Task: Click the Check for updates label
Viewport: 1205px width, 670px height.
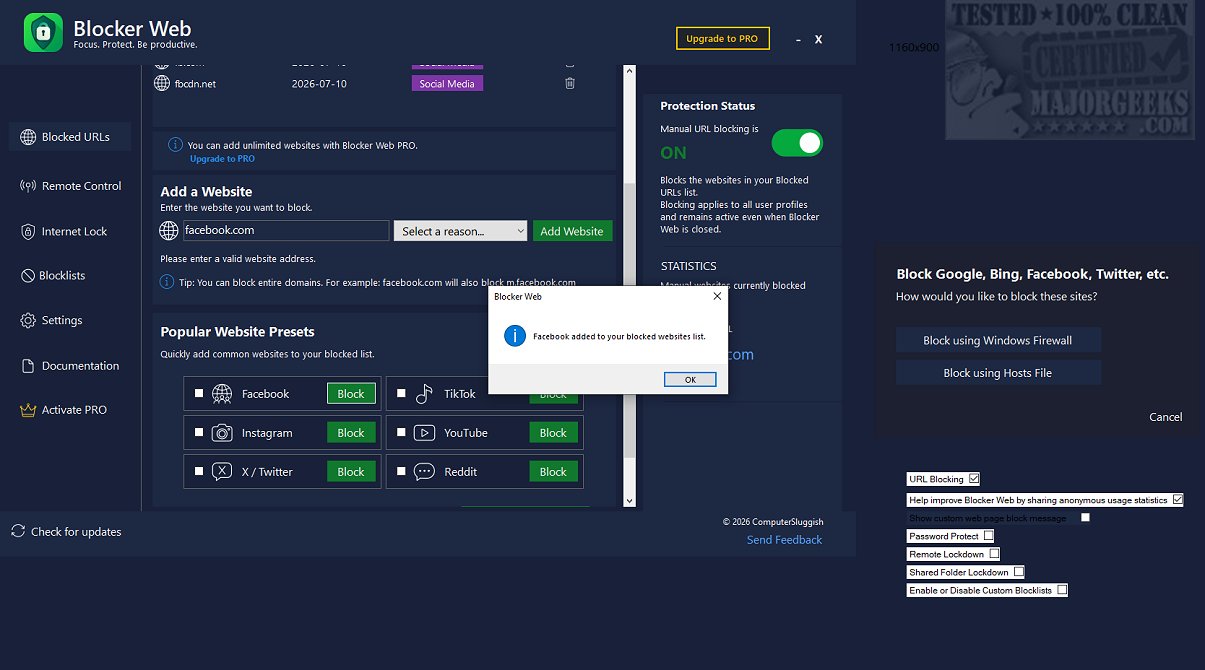Action: 76,532
